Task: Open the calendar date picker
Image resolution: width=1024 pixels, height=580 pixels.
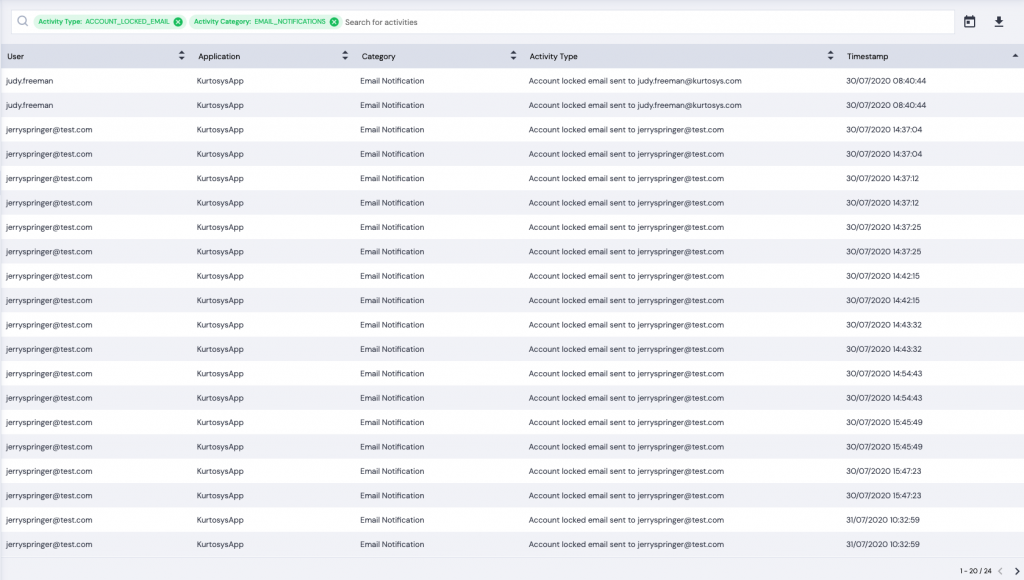Action: click(969, 22)
